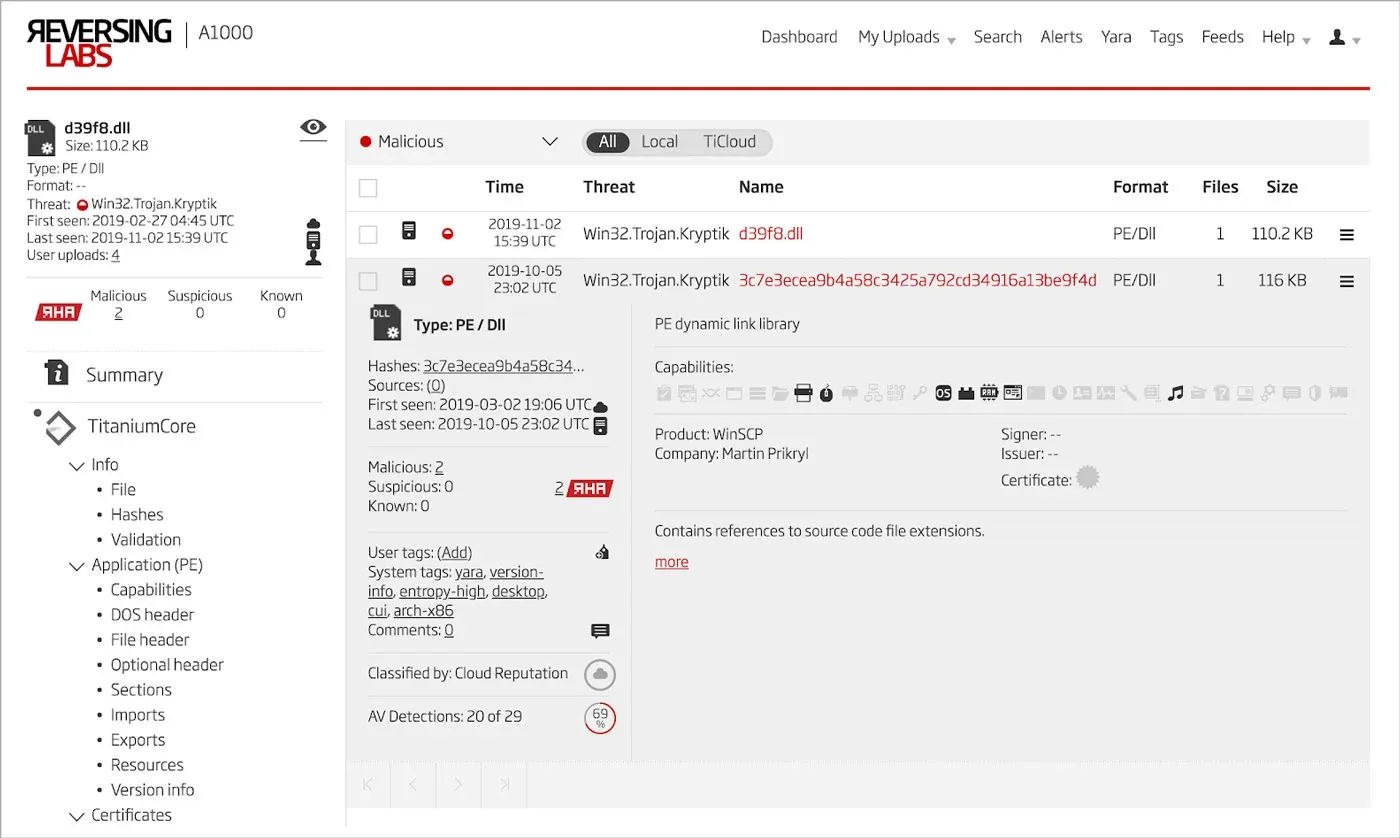The width and height of the screenshot is (1400, 838).
Task: Open the Malicious classification dropdown
Action: click(x=550, y=142)
